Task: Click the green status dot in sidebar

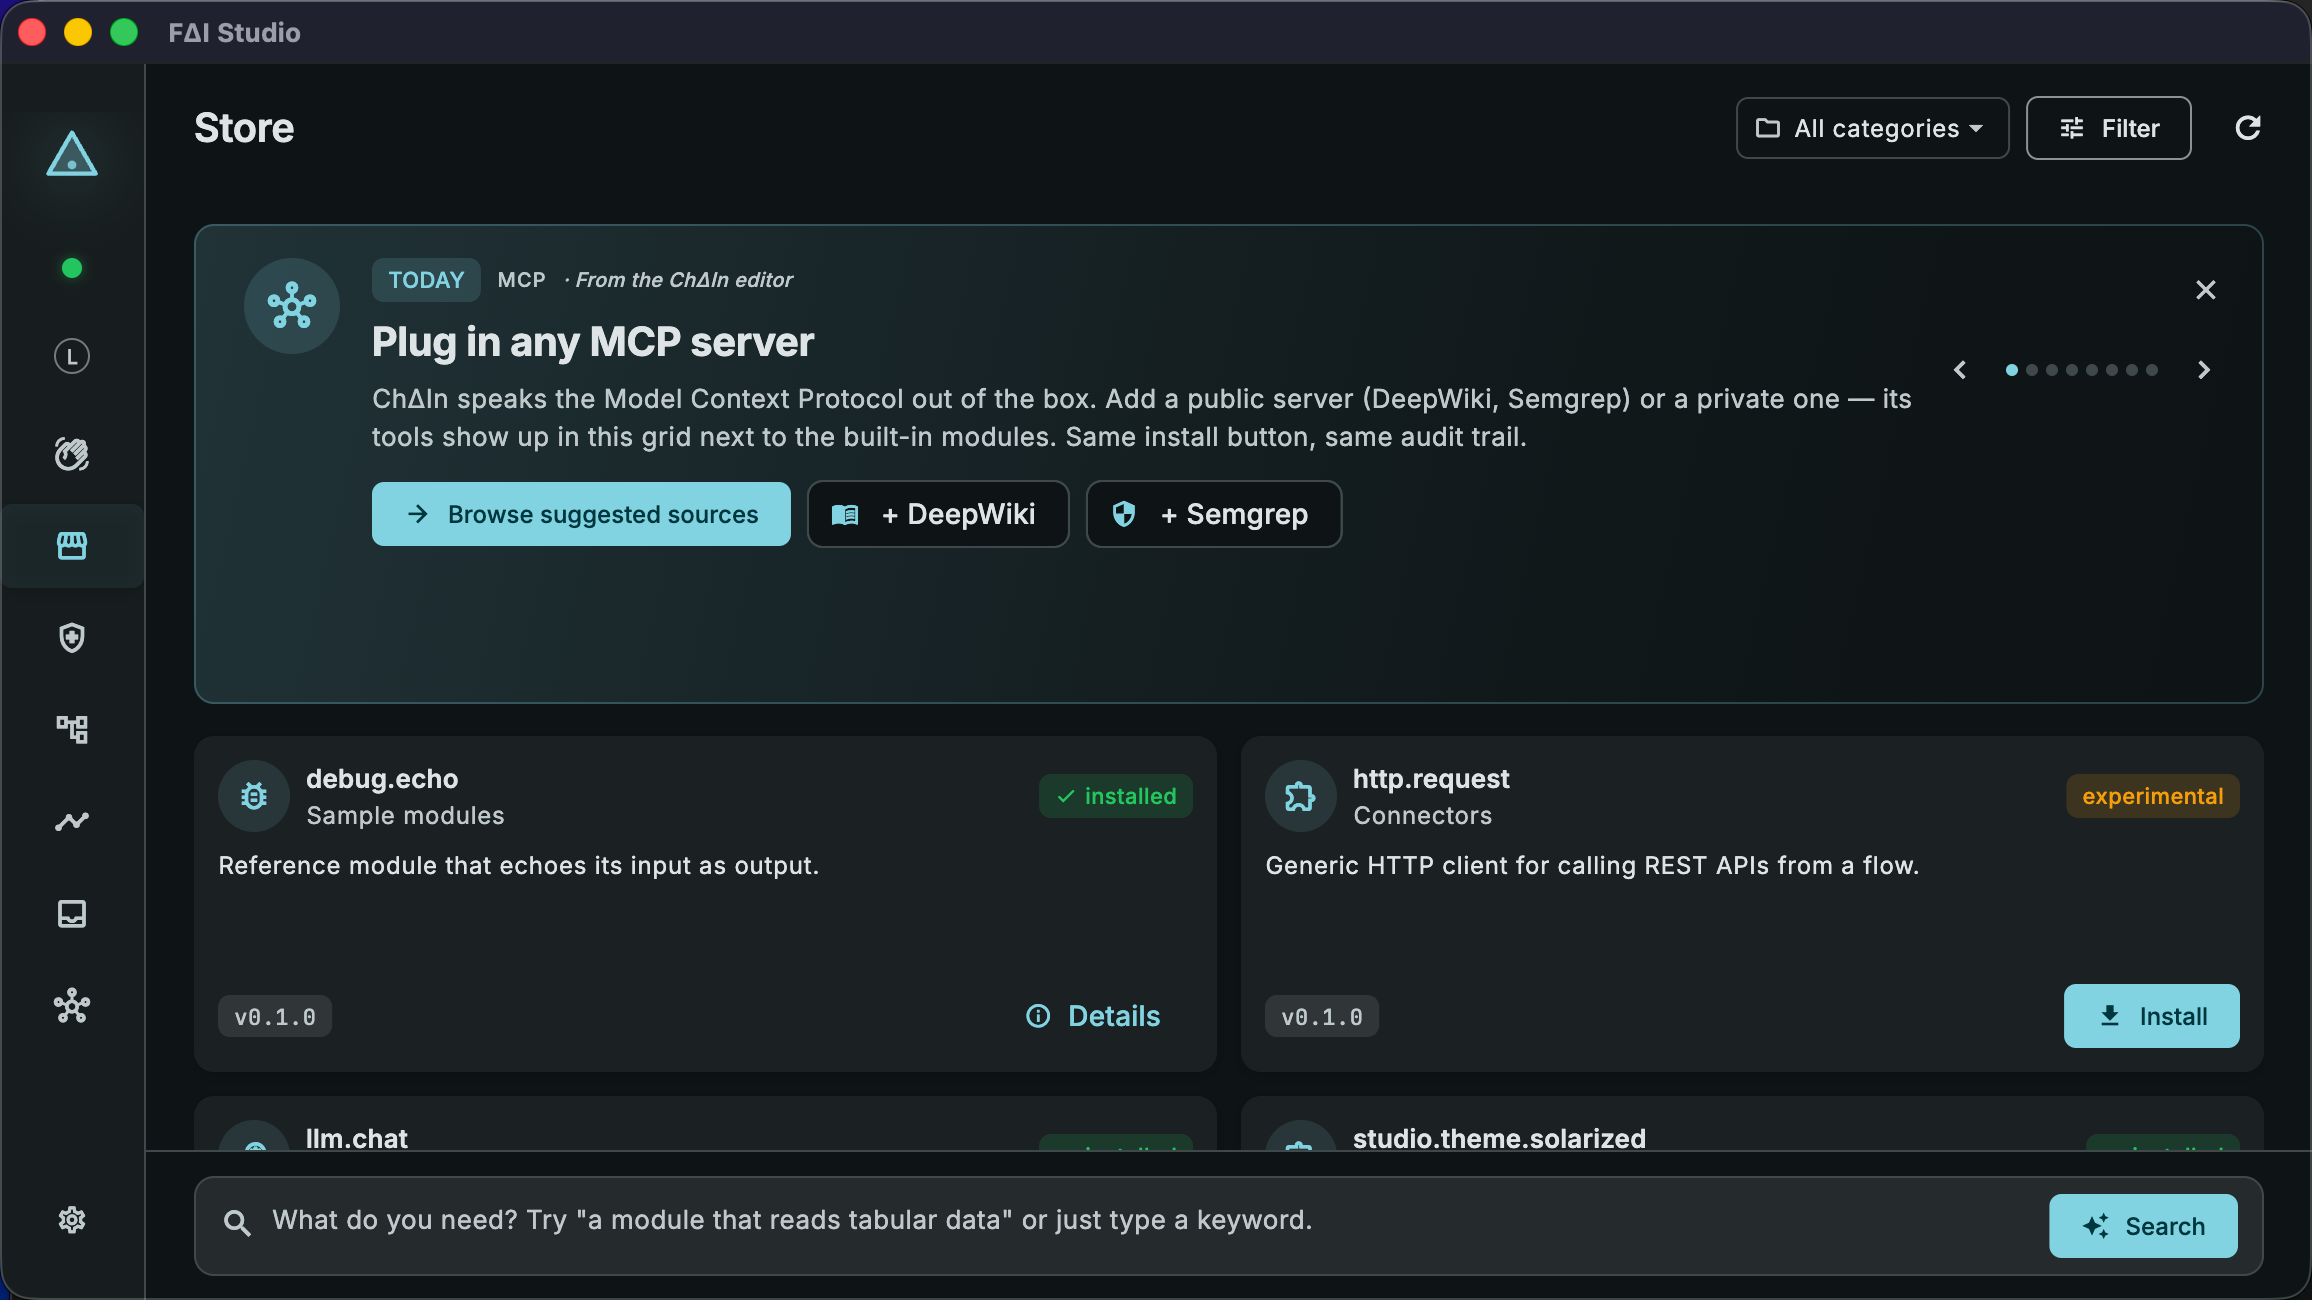Action: click(x=72, y=268)
